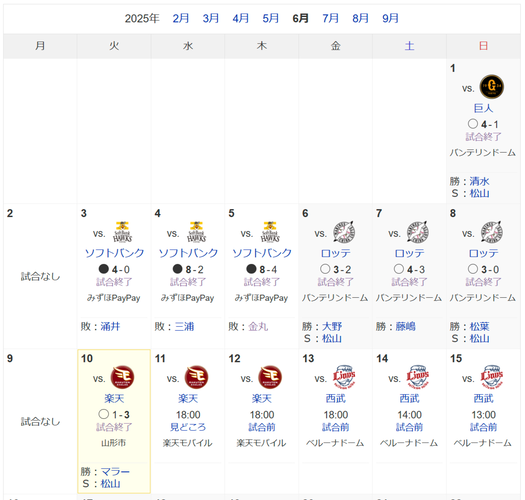525x500 pixels.
Task: Open ロッテ team link on June 6
Action: [335, 253]
